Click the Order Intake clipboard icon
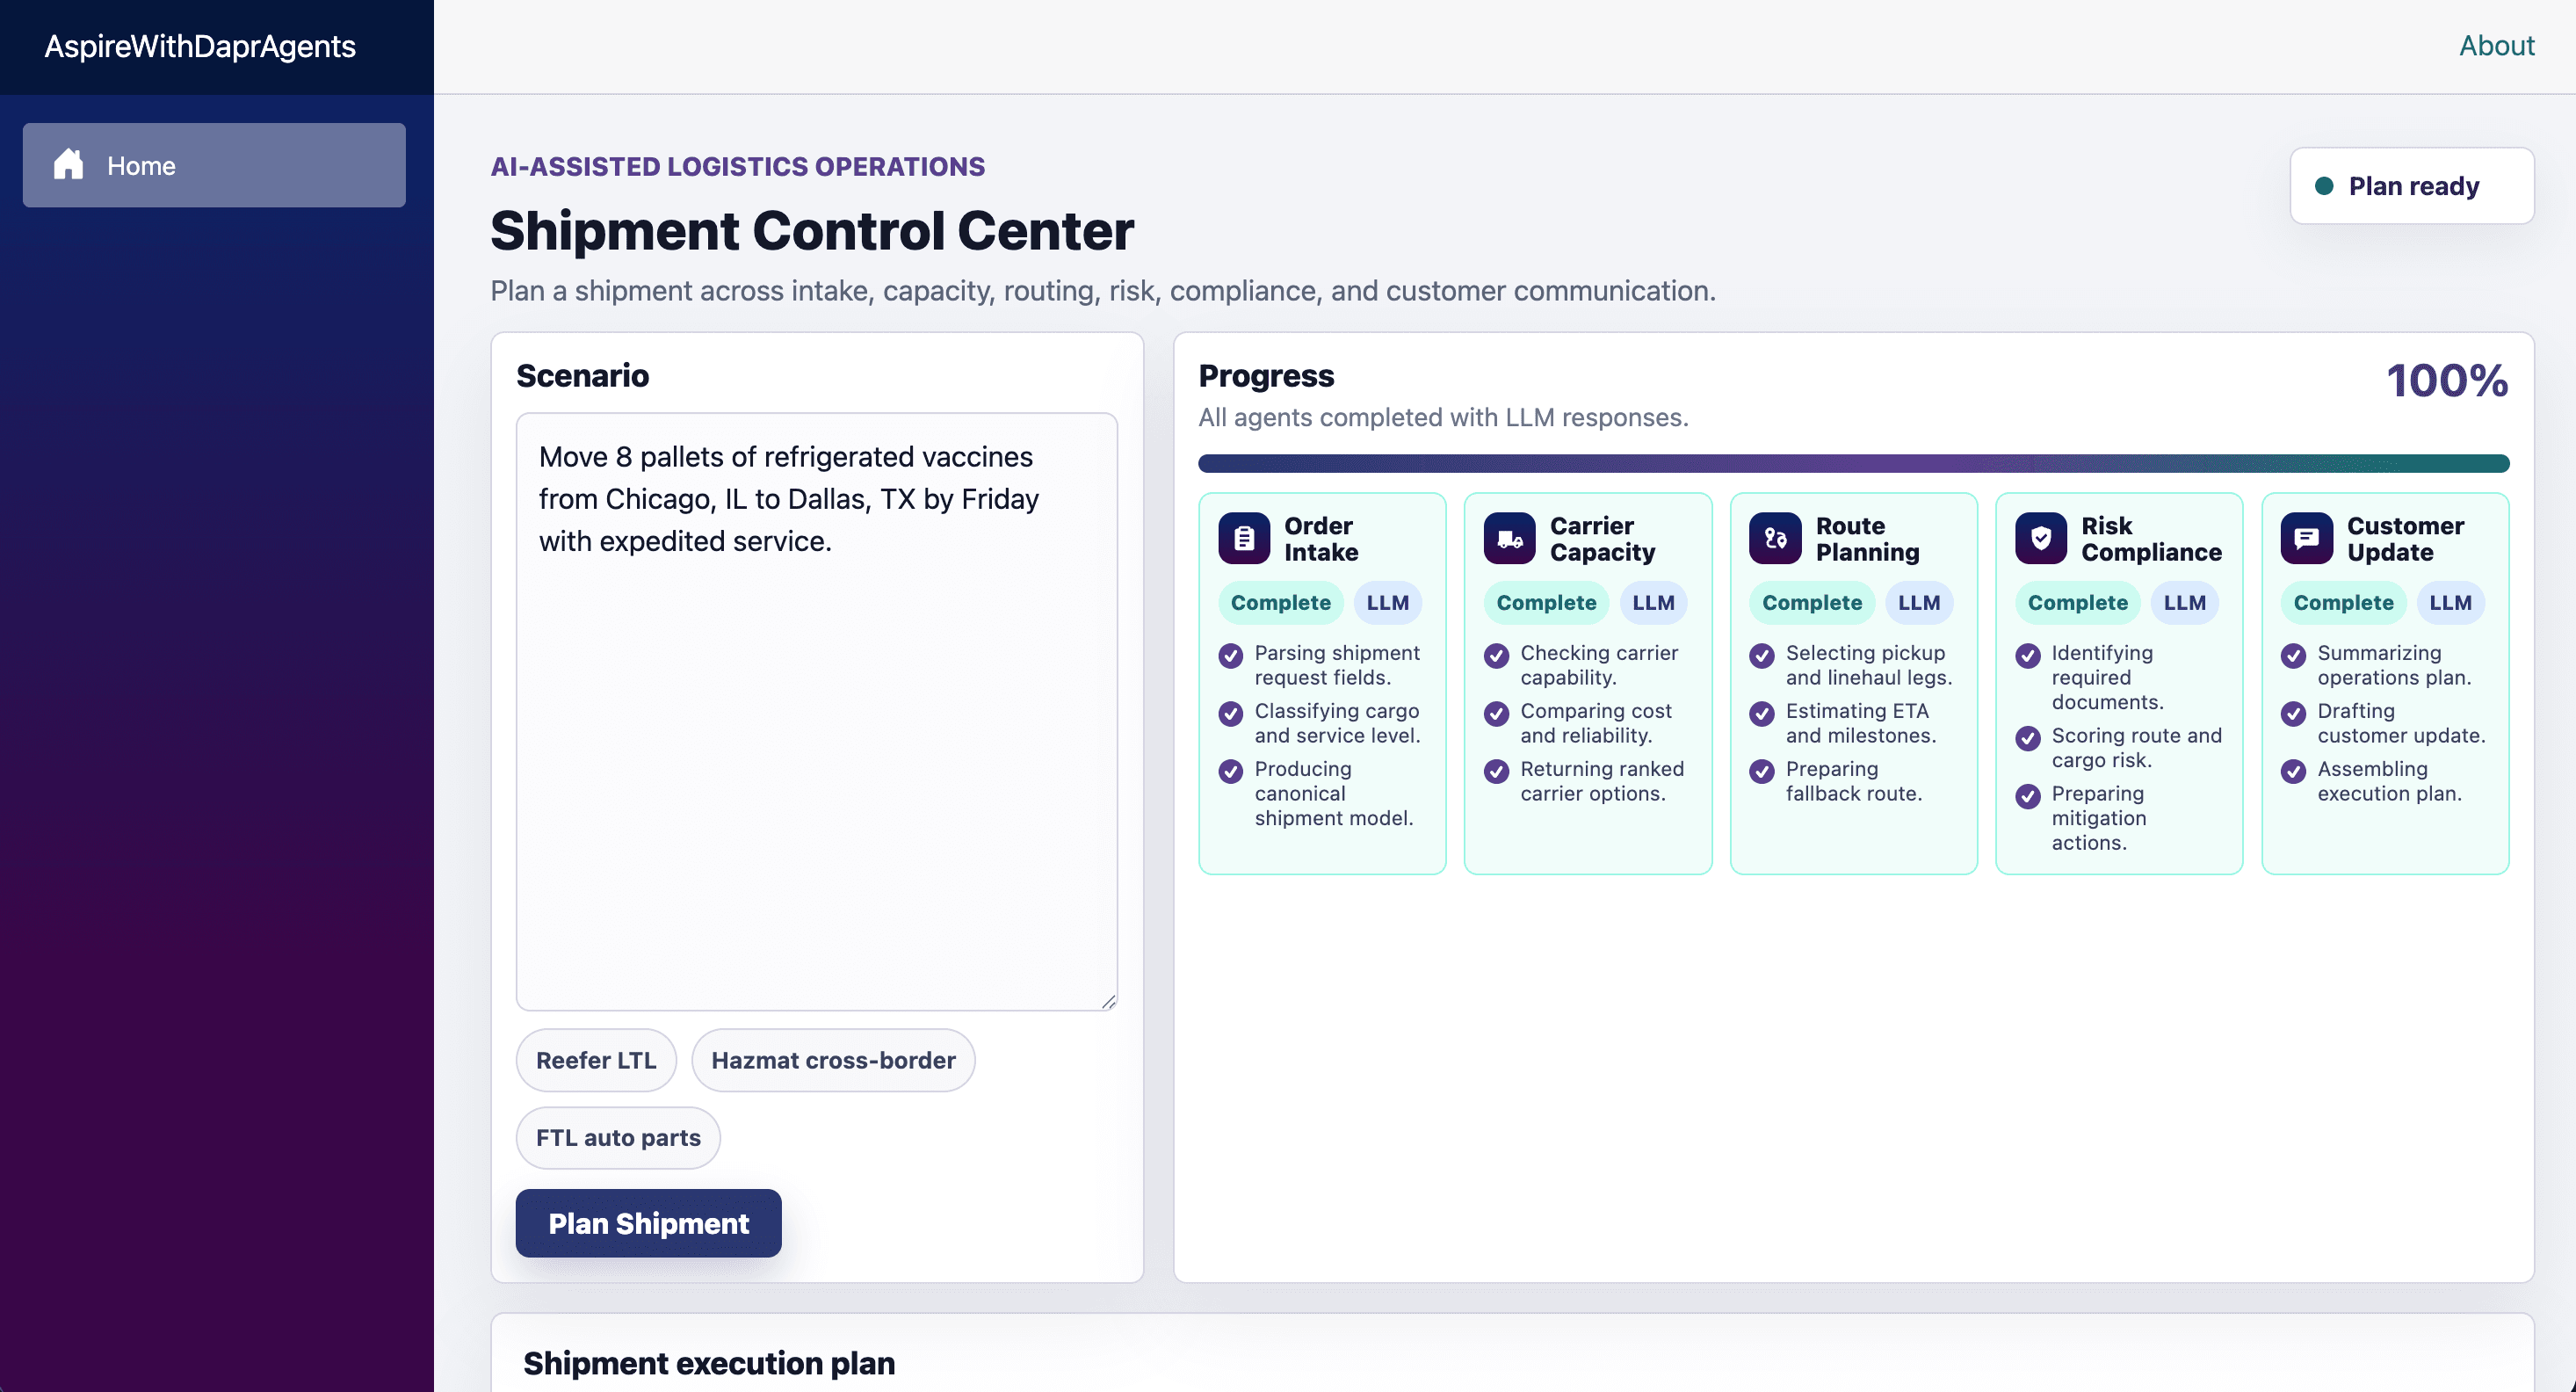The width and height of the screenshot is (2576, 1392). [x=1244, y=539]
